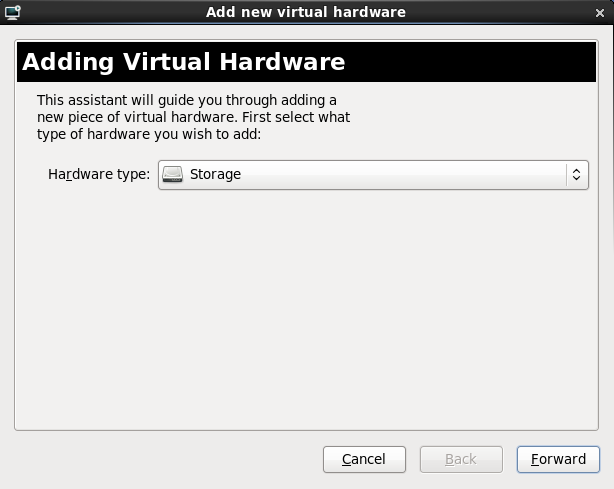This screenshot has width=614, height=489.
Task: Click the 'Adding Virtual Hardware' header banner
Action: tap(307, 62)
